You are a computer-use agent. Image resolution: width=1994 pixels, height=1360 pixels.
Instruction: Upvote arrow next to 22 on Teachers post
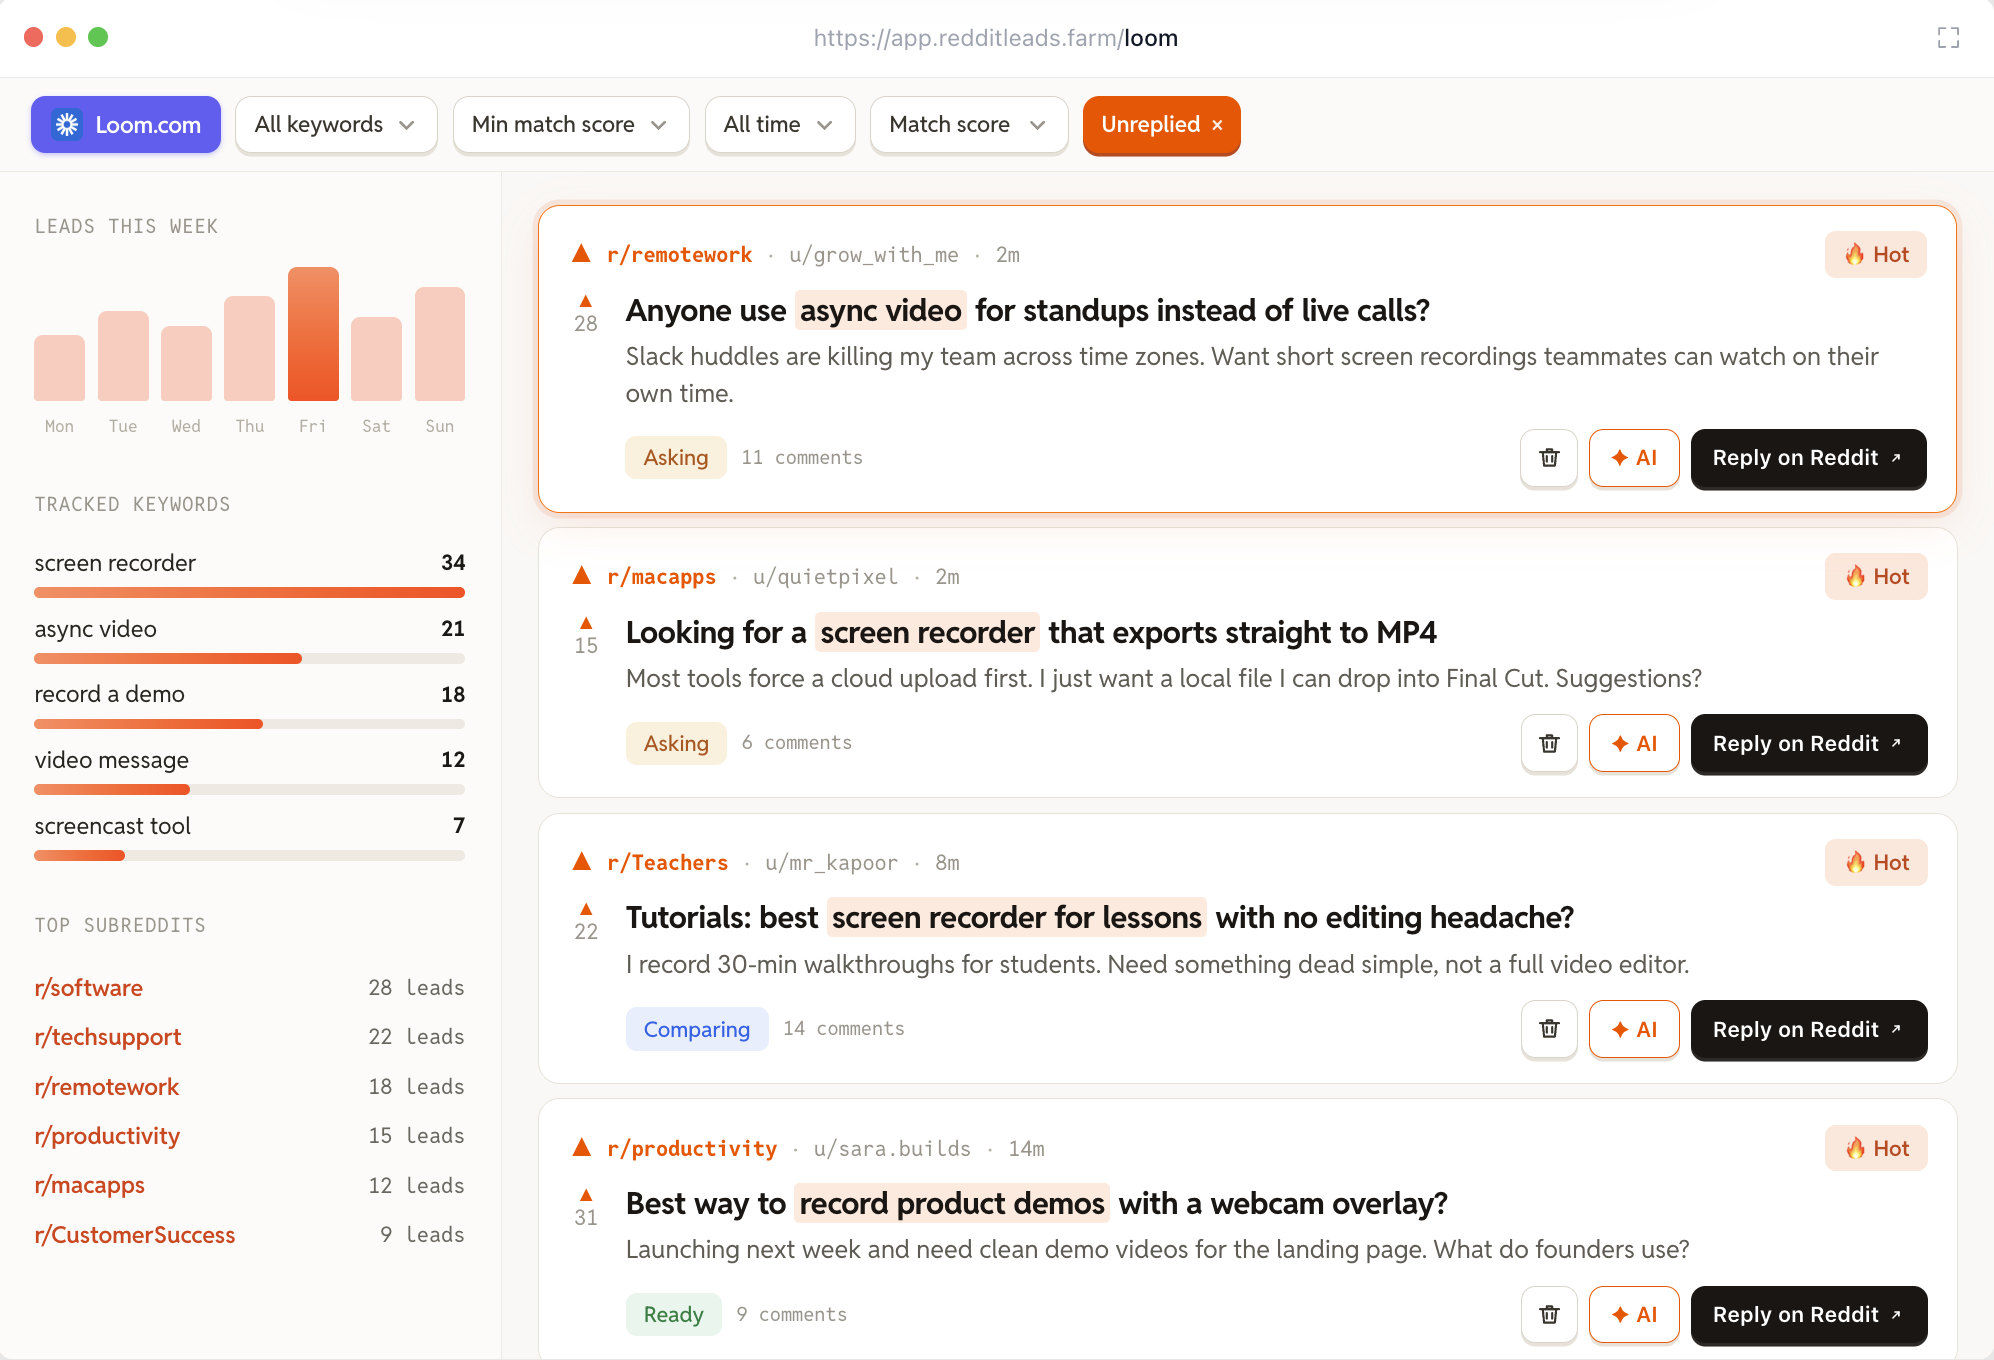pyautogui.click(x=586, y=909)
